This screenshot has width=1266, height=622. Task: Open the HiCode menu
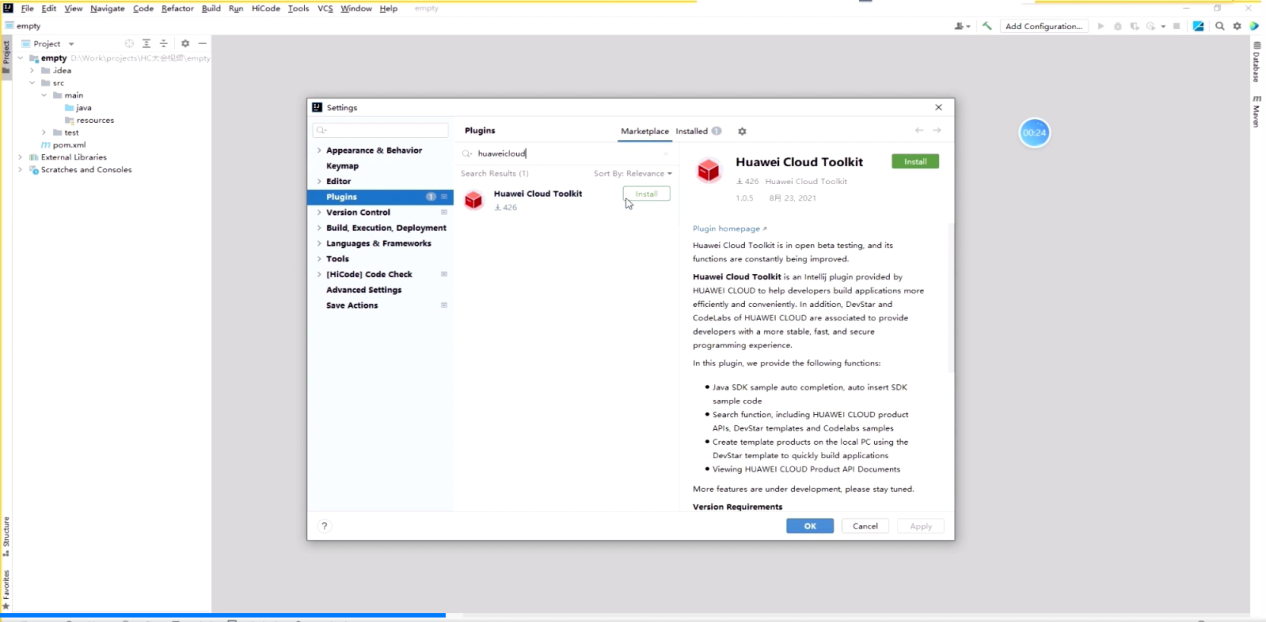tap(265, 8)
